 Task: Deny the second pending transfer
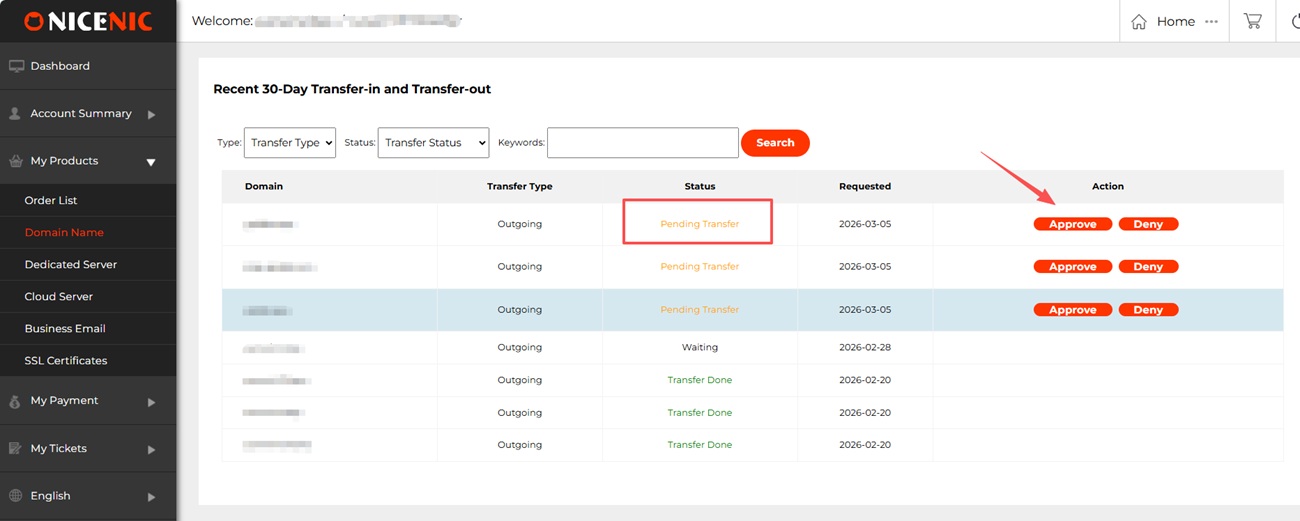tap(1148, 267)
